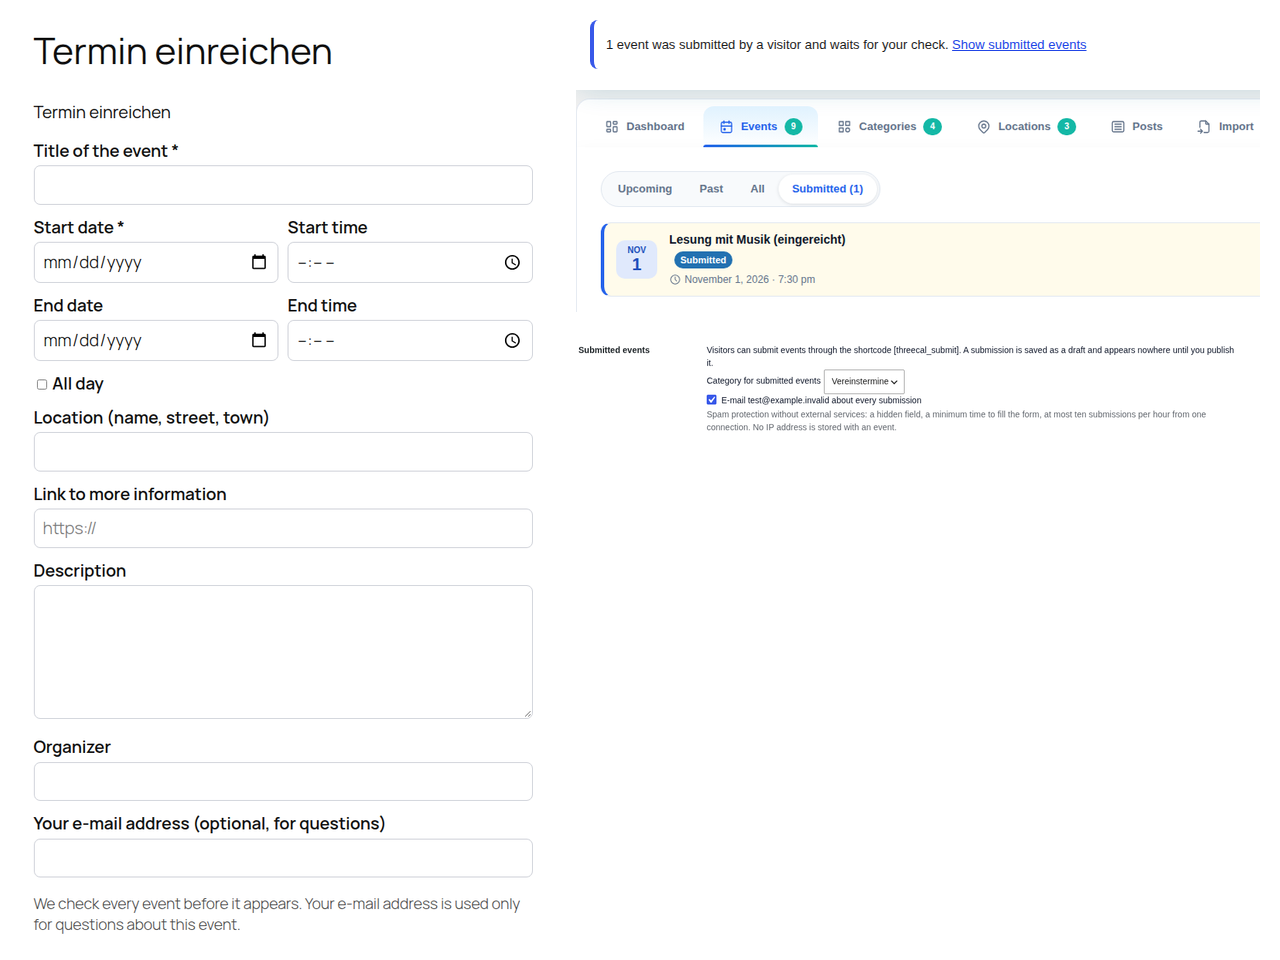This screenshot has height=960, width=1280.
Task: Open the Categories tab
Action: click(889, 127)
